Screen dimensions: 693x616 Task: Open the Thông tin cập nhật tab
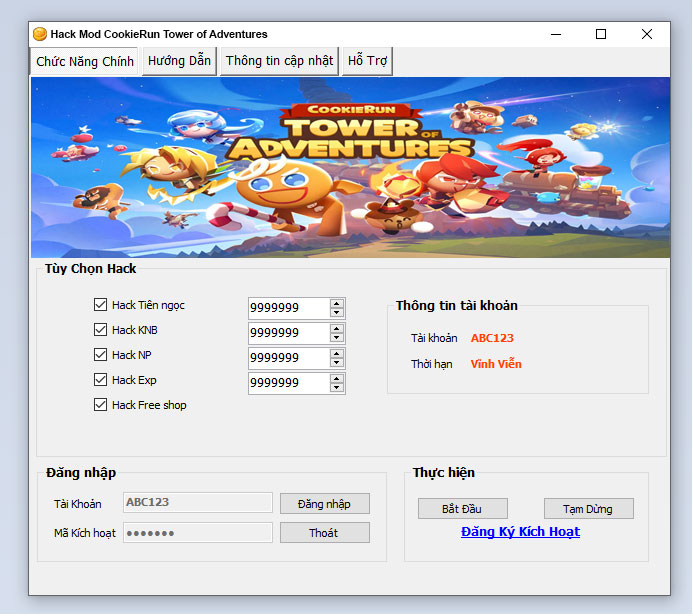279,61
